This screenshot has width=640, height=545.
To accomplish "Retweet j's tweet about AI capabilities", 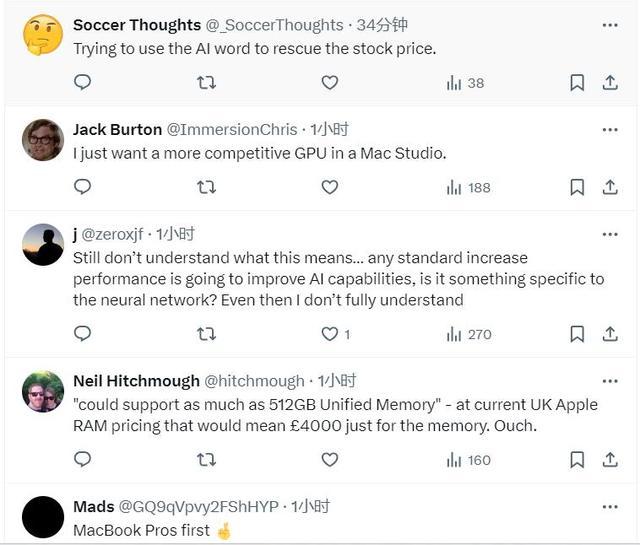I will click(206, 334).
